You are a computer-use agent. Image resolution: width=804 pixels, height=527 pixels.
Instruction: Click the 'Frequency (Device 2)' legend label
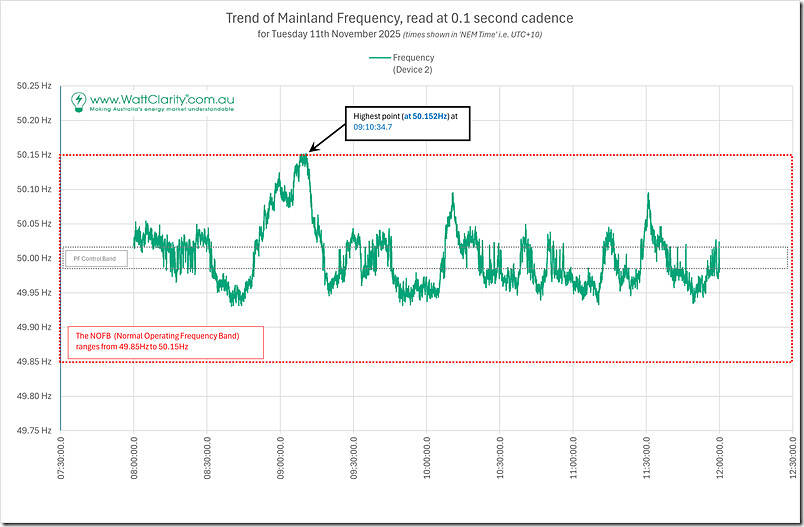(413, 64)
